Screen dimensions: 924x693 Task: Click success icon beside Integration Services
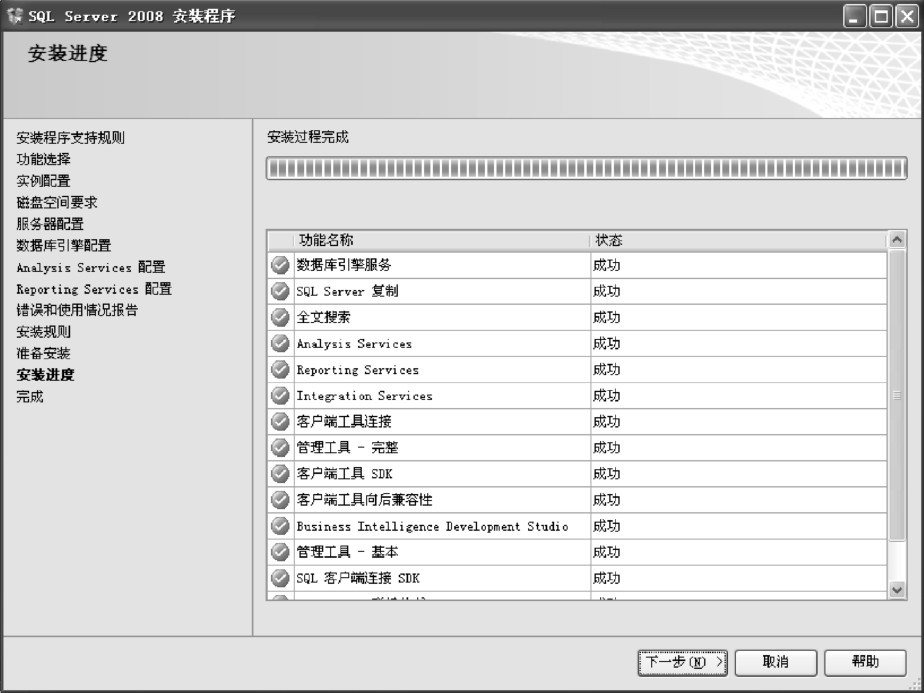280,395
